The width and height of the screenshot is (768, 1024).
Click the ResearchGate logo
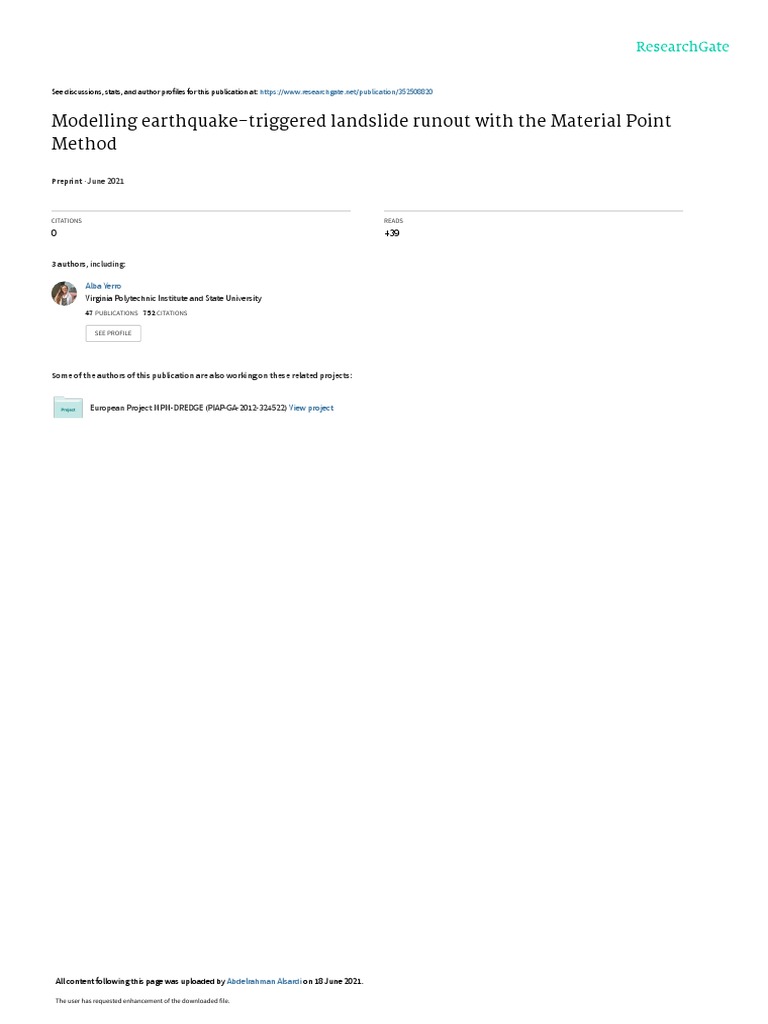(682, 47)
